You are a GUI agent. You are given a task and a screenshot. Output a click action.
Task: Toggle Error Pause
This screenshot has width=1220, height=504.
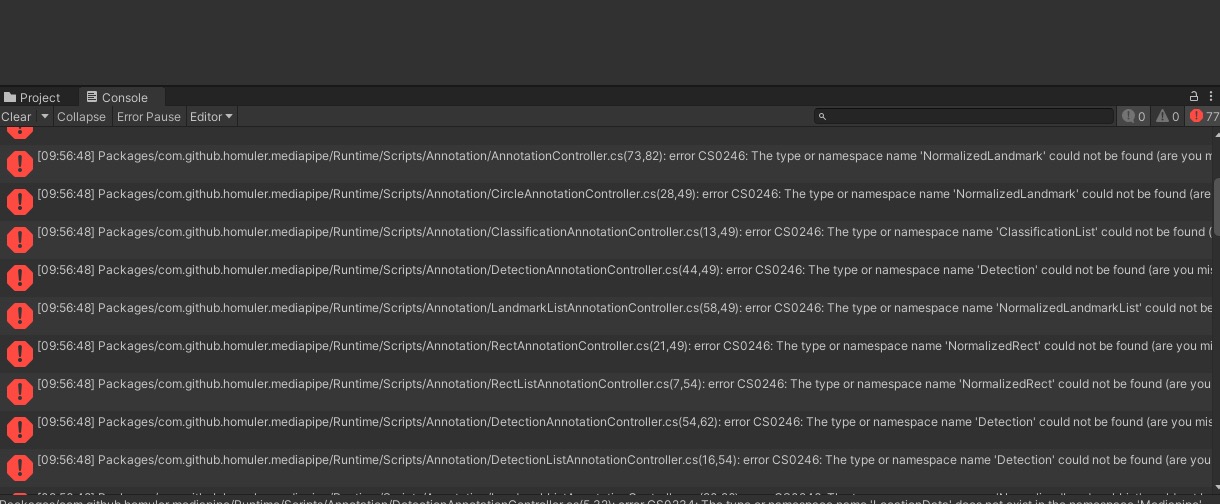149,117
